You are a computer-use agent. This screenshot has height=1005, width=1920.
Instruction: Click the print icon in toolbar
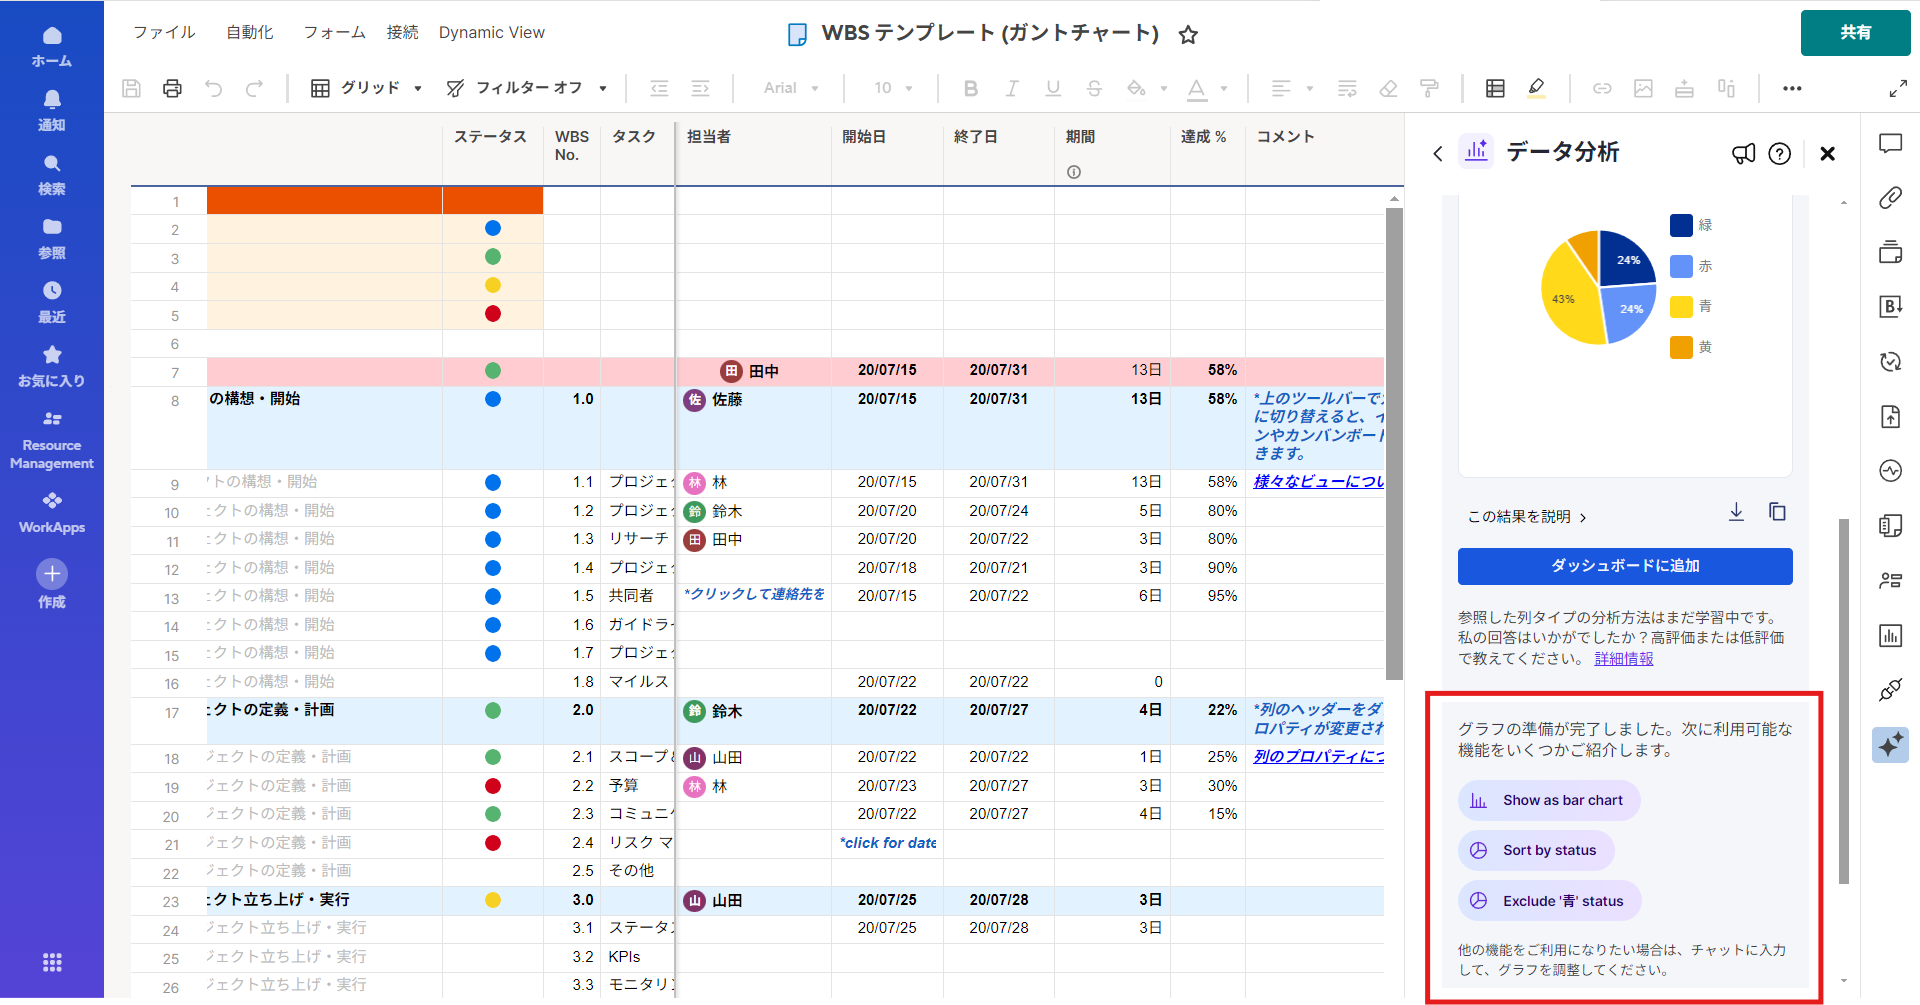tap(172, 88)
